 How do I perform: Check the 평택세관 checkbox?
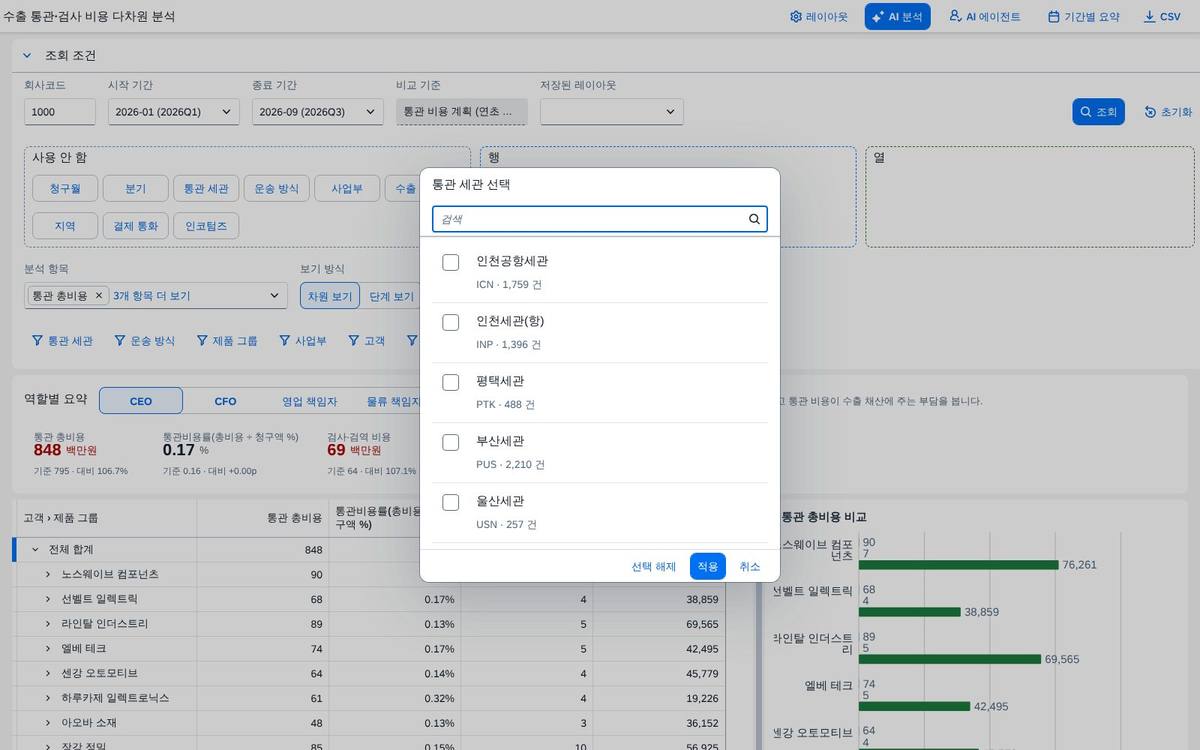pos(451,382)
